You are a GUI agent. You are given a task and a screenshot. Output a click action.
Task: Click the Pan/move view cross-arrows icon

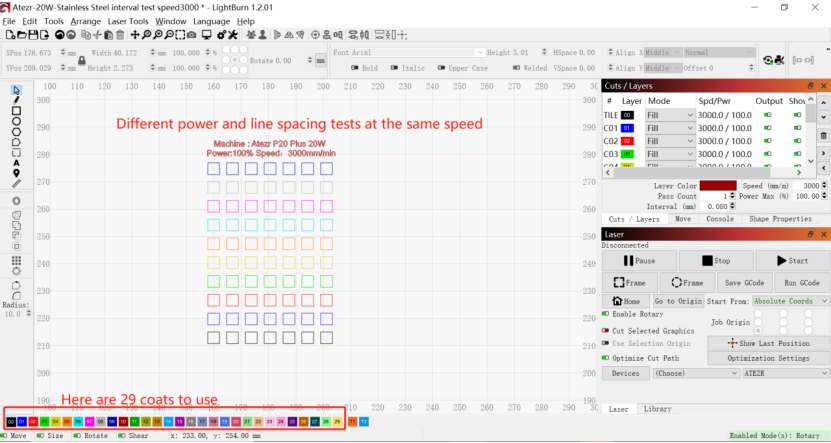click(135, 35)
